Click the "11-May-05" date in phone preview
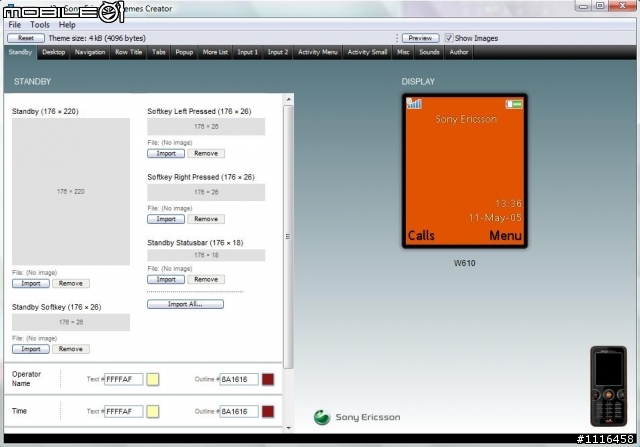 click(495, 218)
